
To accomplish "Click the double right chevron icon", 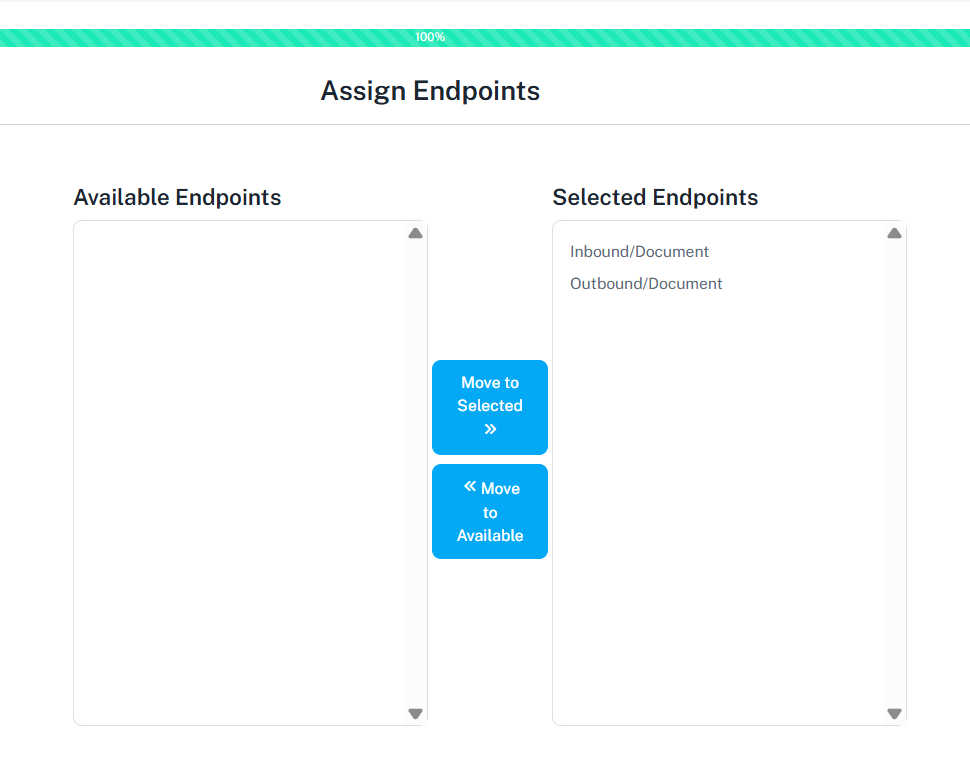I will [490, 429].
